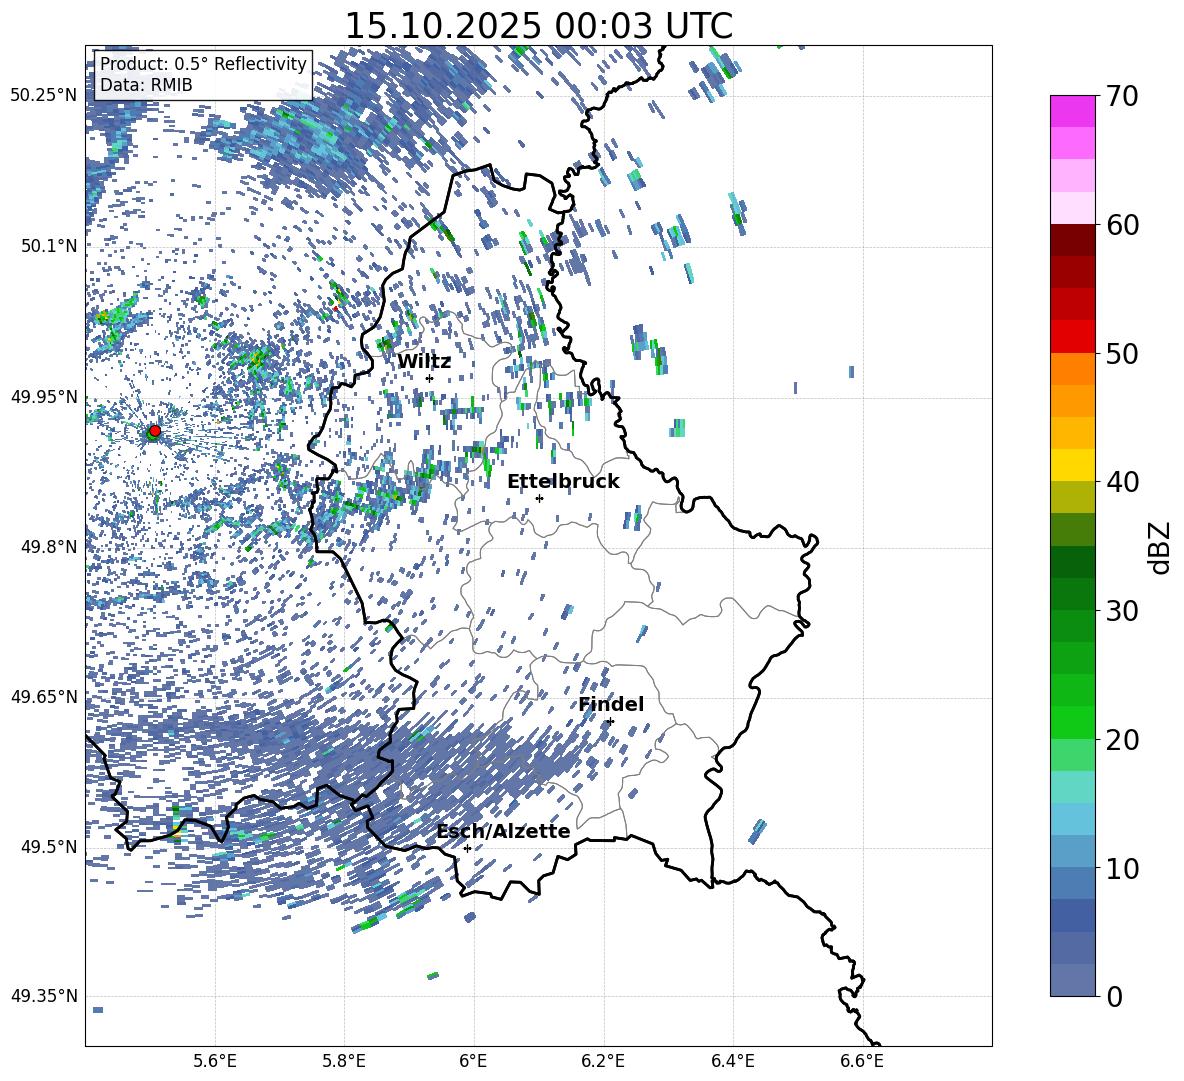This screenshot has height=1081, width=1184.
Task: Click the bright green colorbar segment at 20
Action: coord(1072,723)
